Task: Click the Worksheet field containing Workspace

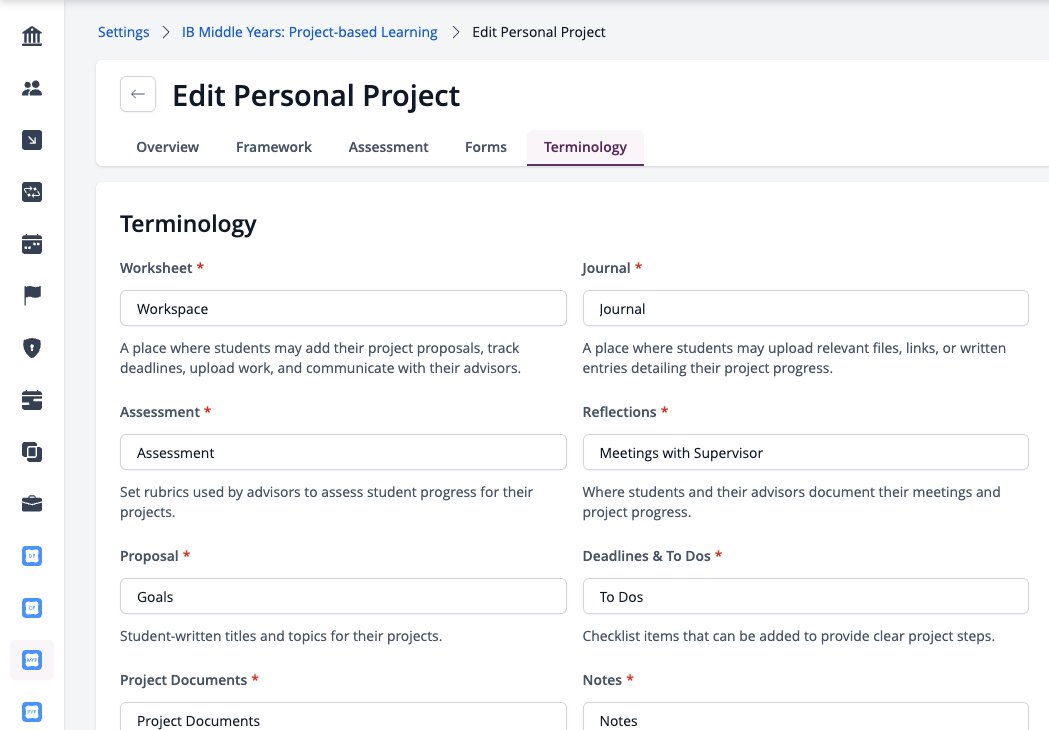Action: pyautogui.click(x=343, y=308)
